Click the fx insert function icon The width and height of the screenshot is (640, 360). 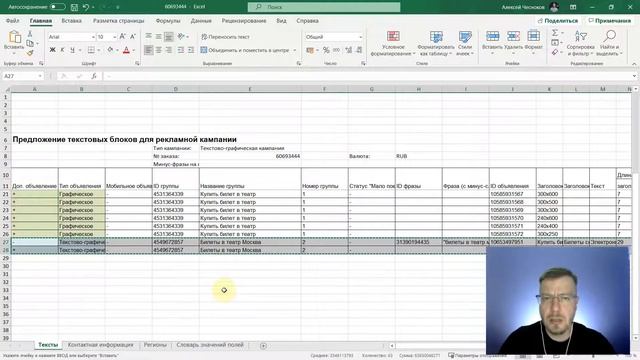point(94,76)
